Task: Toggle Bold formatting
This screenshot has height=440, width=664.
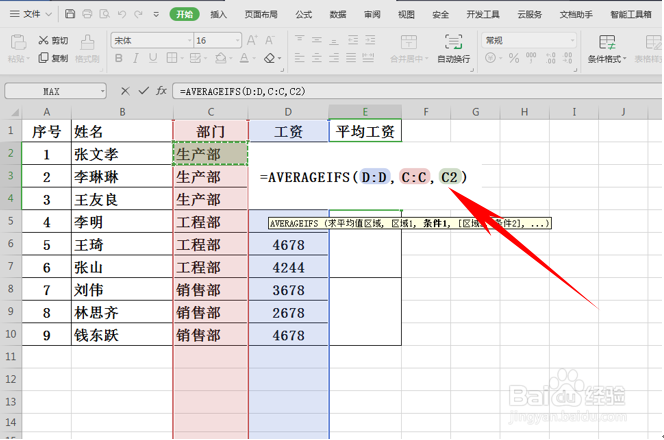Action: click(119, 58)
